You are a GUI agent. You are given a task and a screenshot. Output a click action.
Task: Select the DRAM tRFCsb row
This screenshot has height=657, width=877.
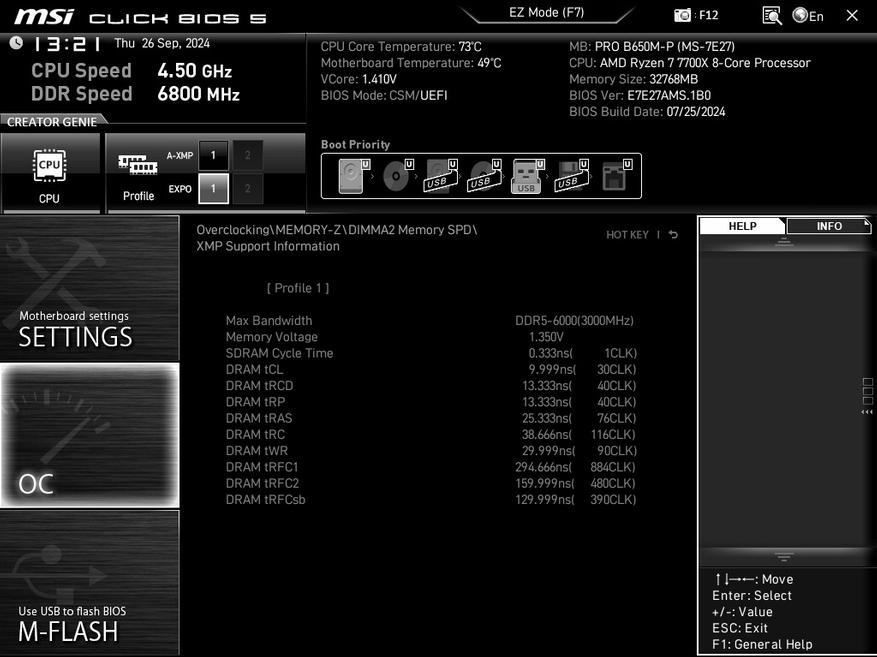(x=431, y=499)
